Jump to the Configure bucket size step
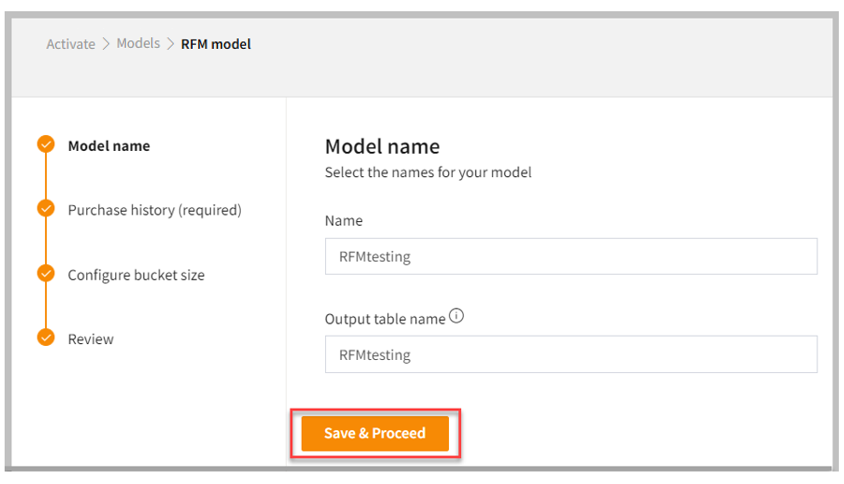 [136, 275]
